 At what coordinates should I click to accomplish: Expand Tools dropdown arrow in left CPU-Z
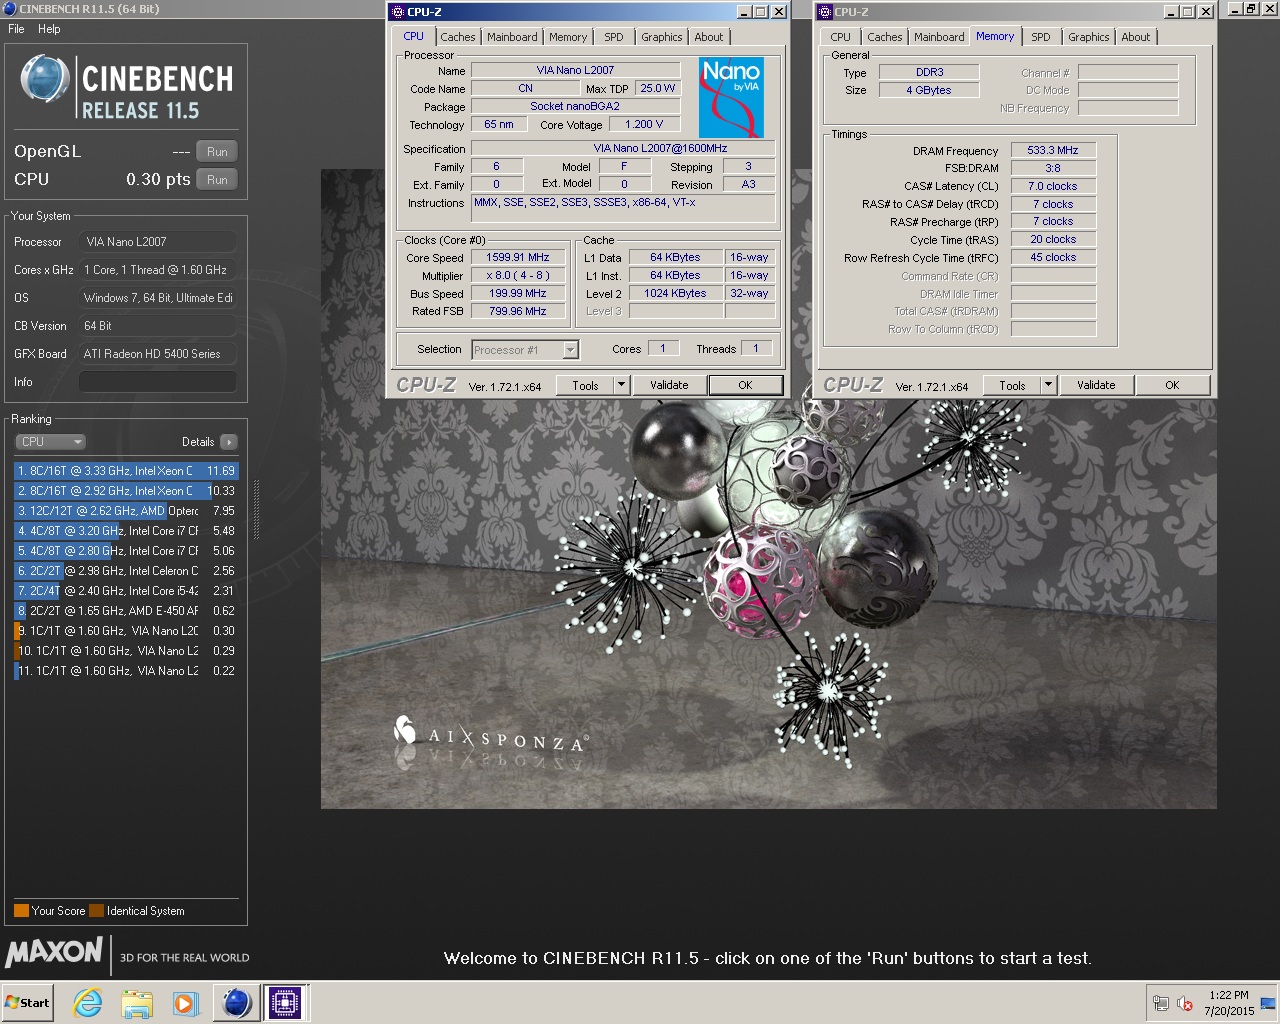point(621,385)
